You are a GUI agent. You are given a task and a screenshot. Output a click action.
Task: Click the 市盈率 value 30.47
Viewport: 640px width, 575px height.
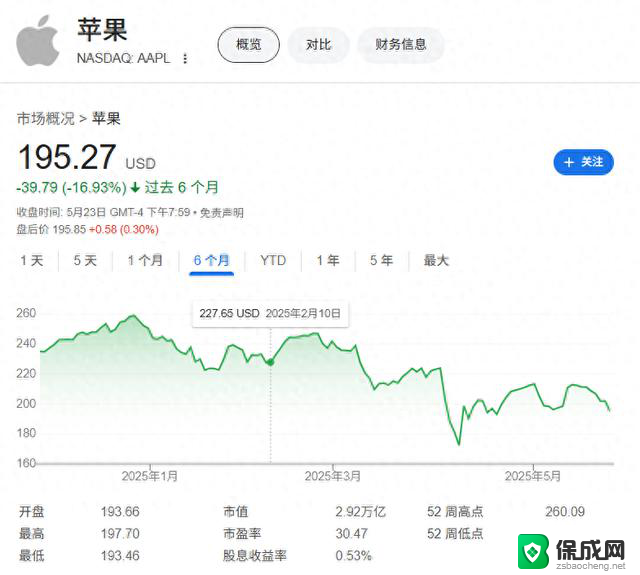(x=351, y=534)
